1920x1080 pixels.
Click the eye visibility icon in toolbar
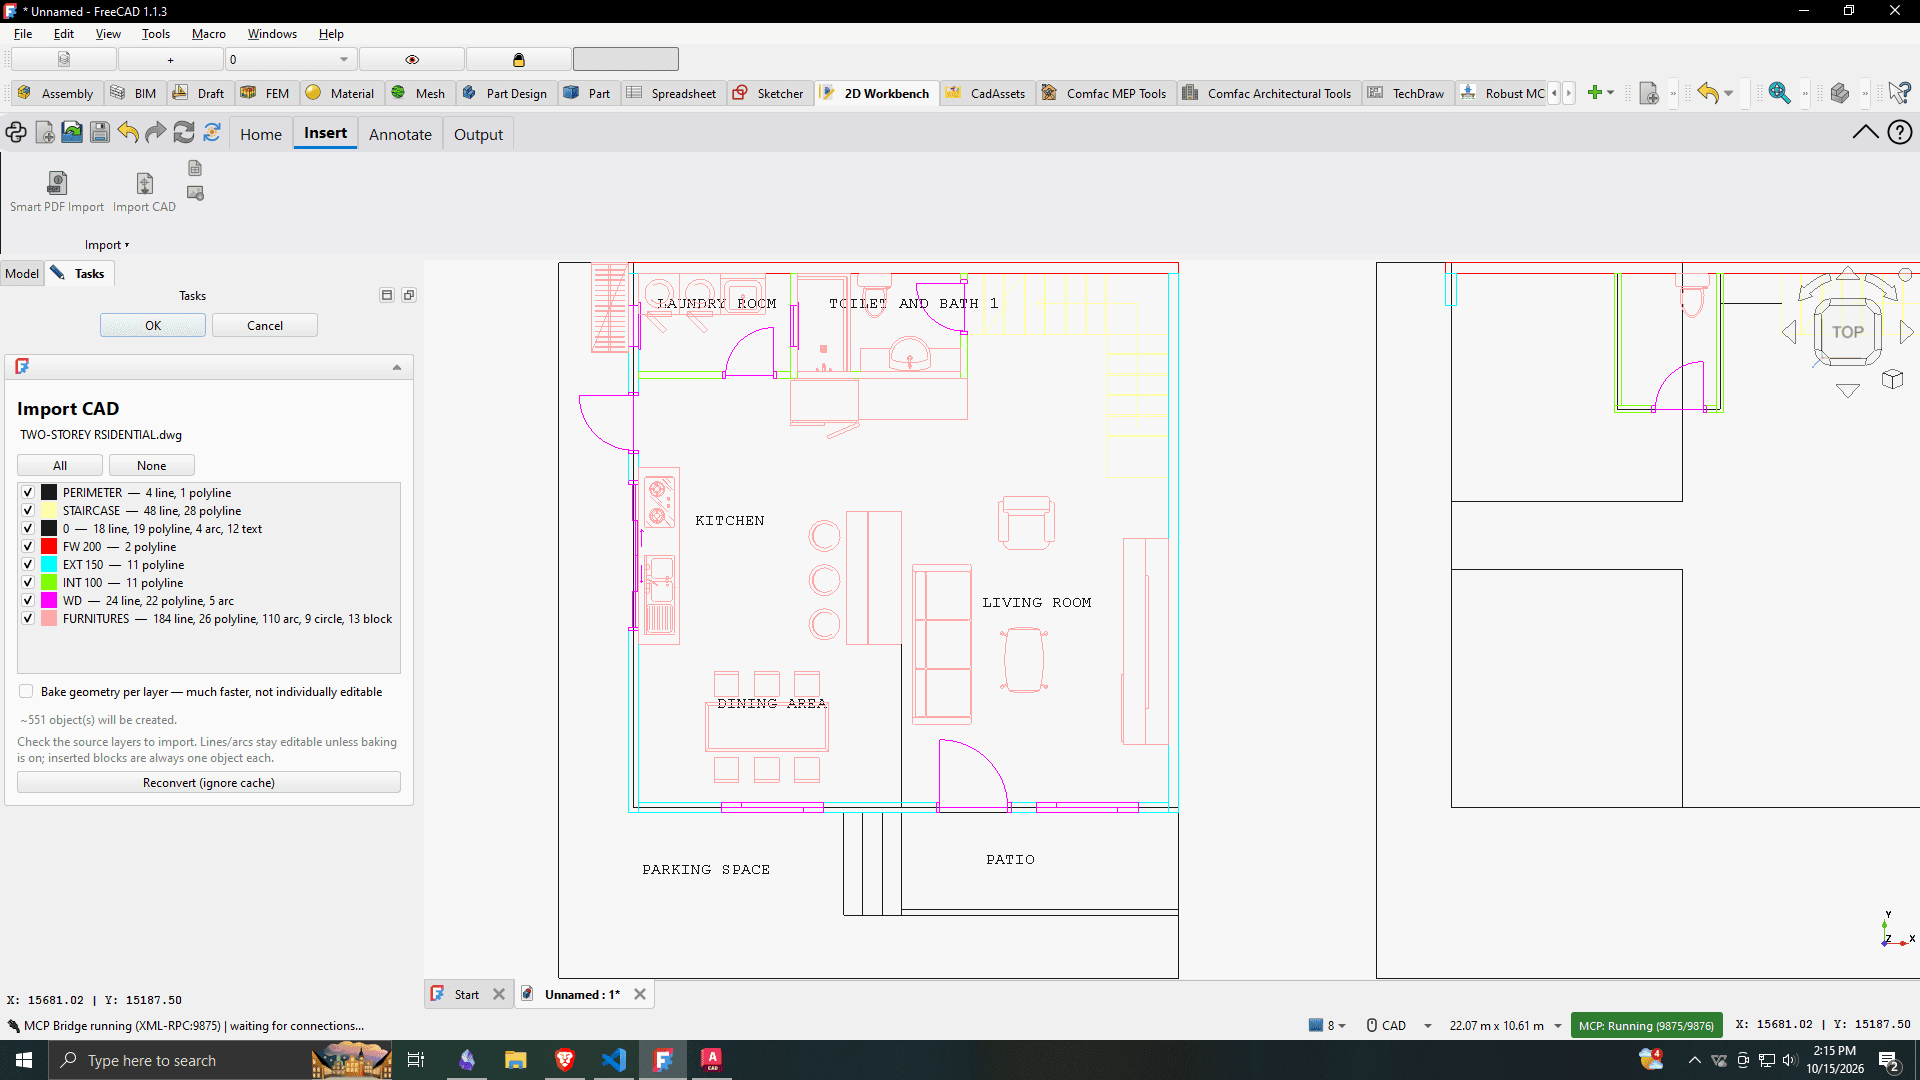tap(412, 60)
